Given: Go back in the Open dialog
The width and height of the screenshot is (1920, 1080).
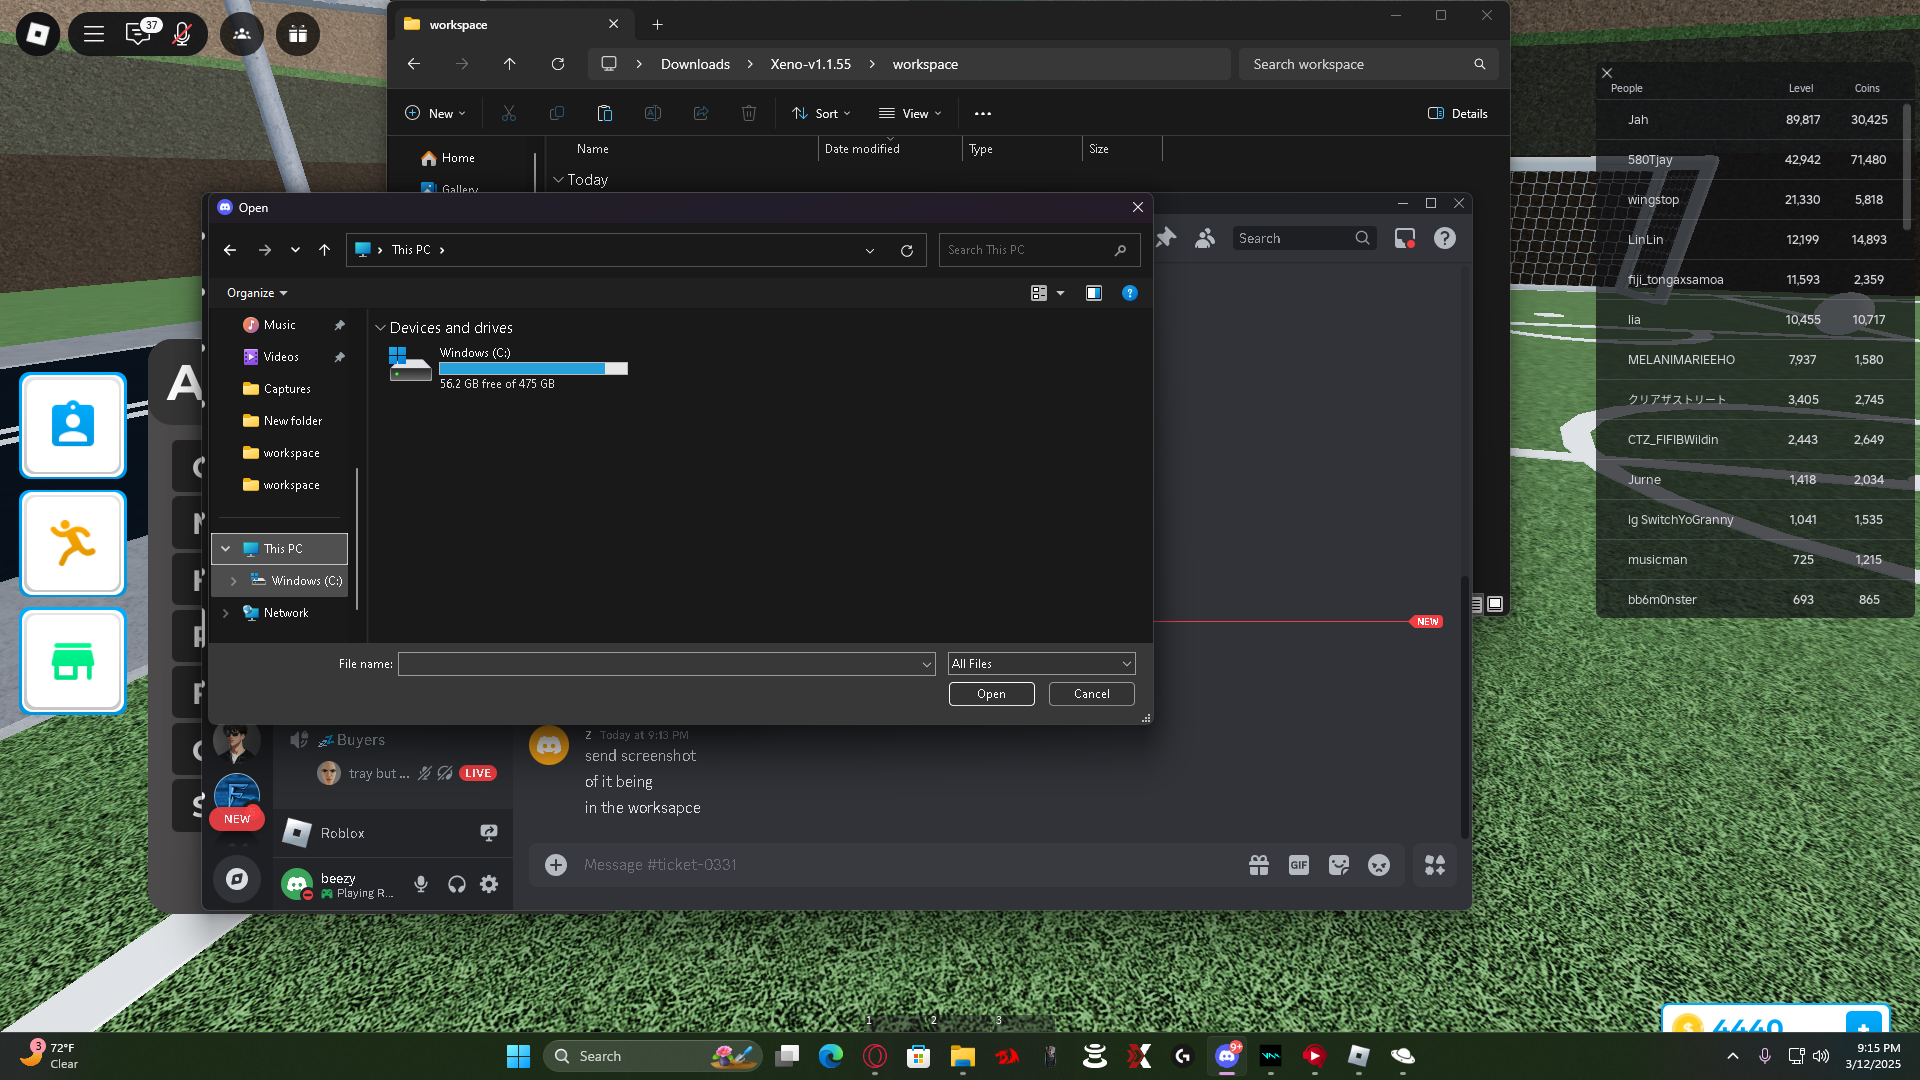Looking at the screenshot, I should pos(230,250).
